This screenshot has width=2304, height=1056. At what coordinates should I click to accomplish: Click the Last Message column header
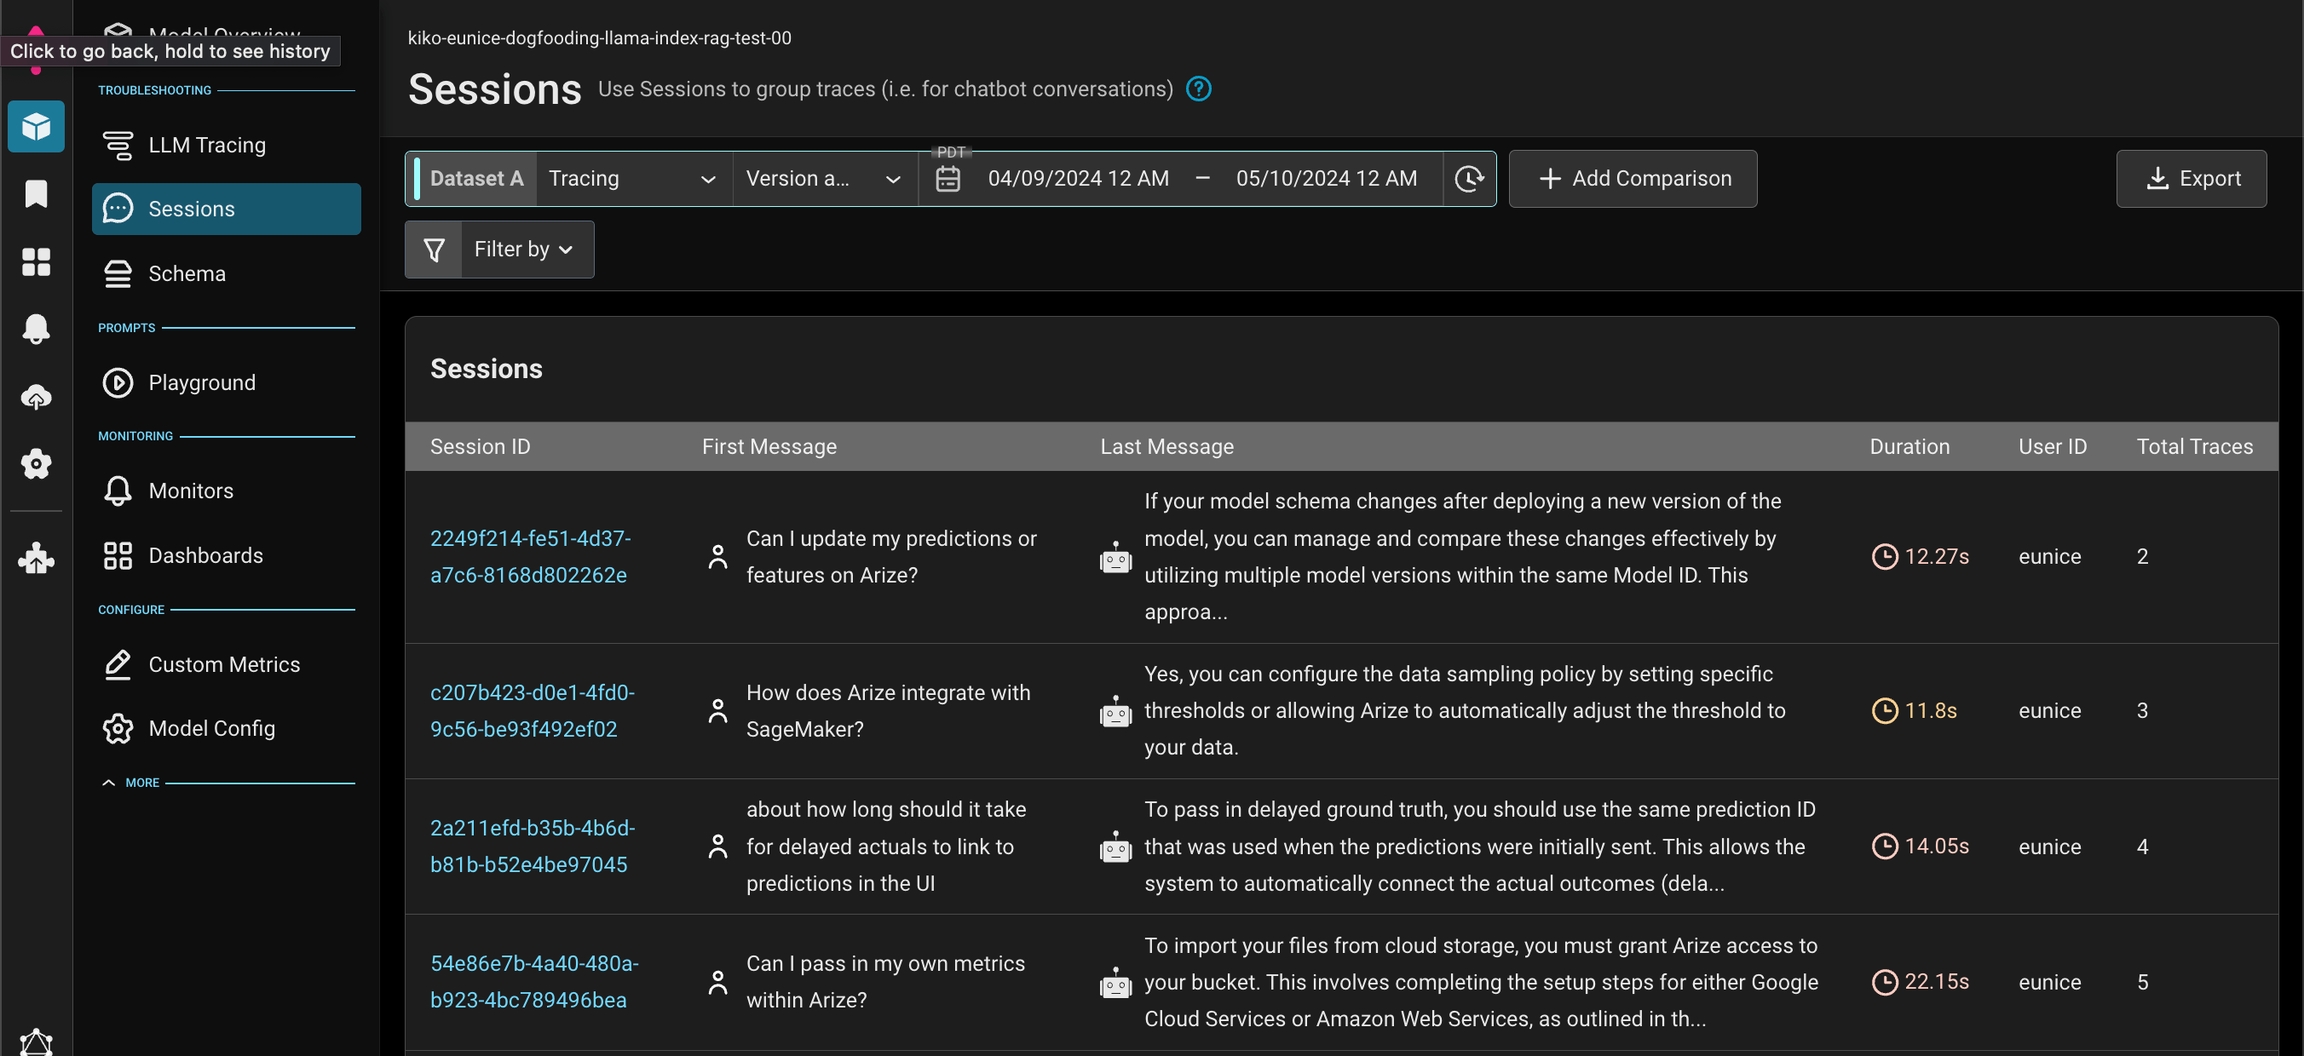(1167, 447)
